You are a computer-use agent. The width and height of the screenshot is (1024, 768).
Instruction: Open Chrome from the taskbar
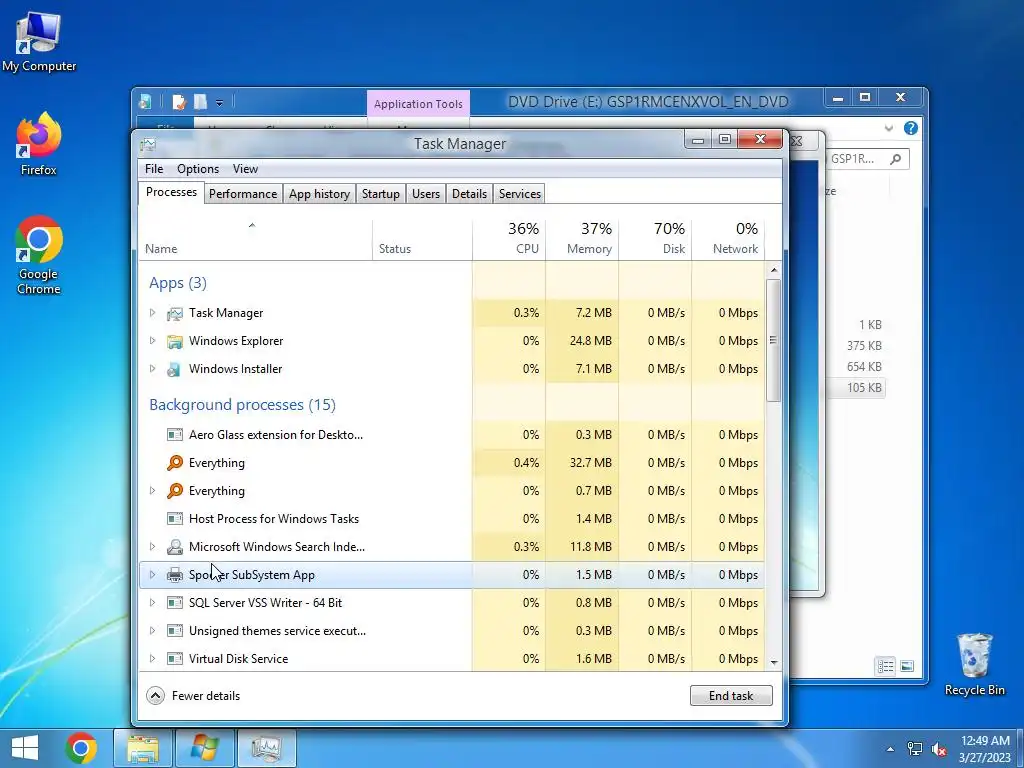point(81,748)
